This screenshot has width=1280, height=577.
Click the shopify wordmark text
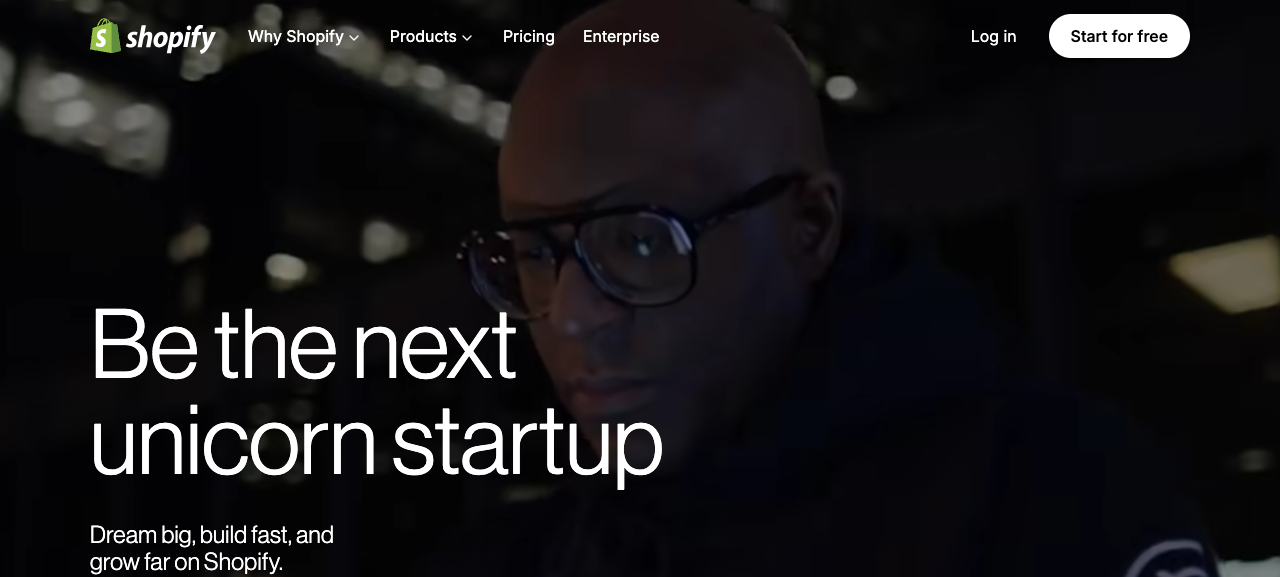pos(171,38)
